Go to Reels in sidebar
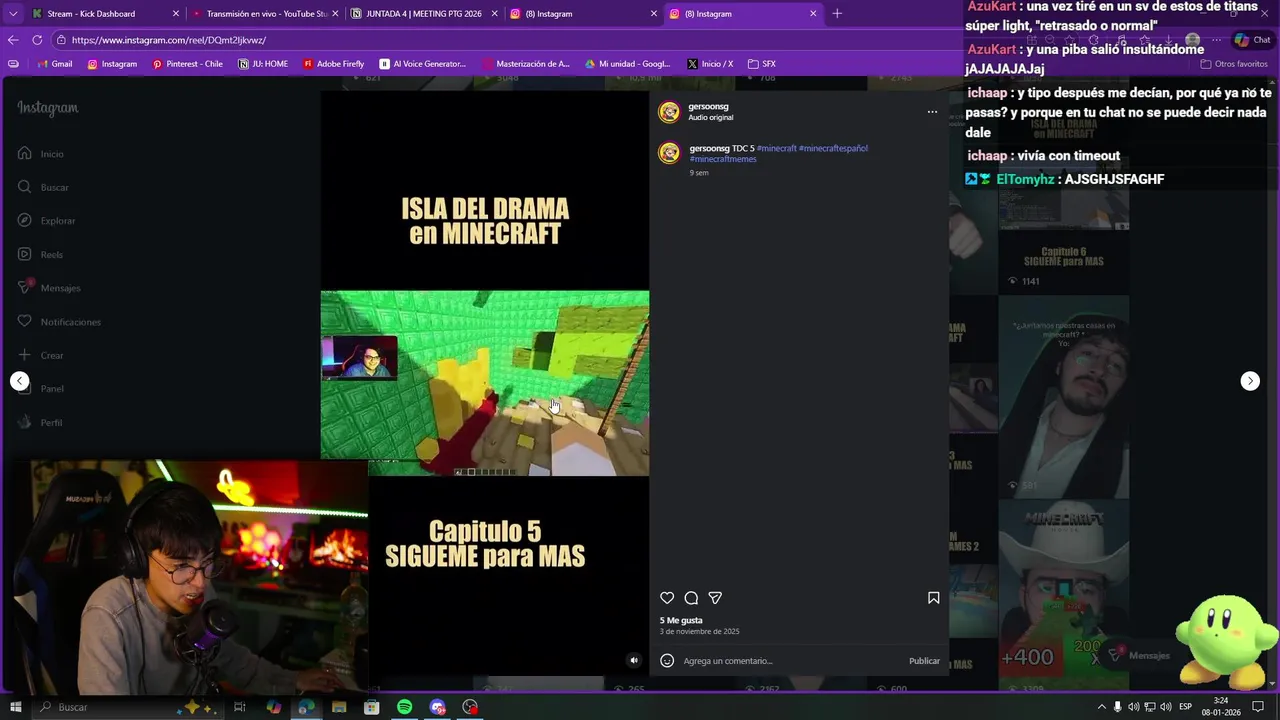Viewport: 1280px width, 720px height. [40, 255]
